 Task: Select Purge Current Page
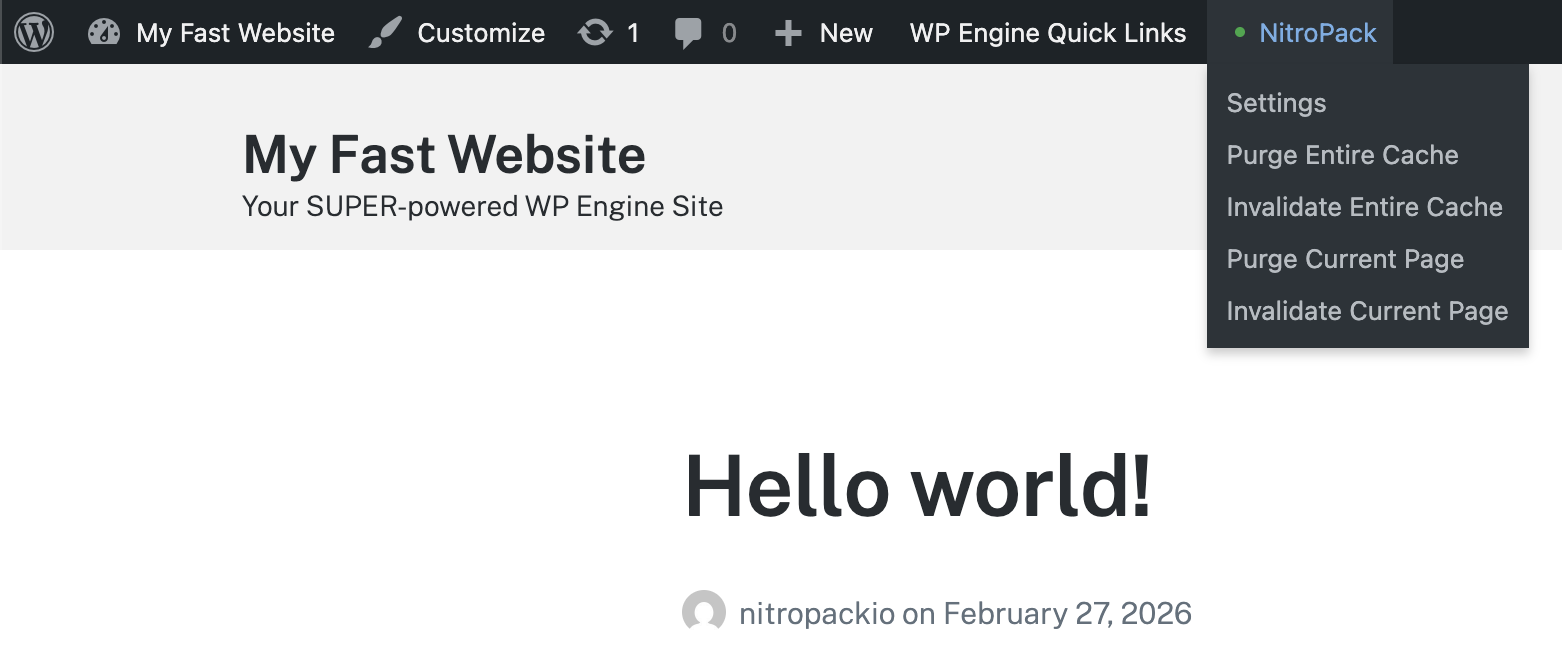click(1345, 259)
